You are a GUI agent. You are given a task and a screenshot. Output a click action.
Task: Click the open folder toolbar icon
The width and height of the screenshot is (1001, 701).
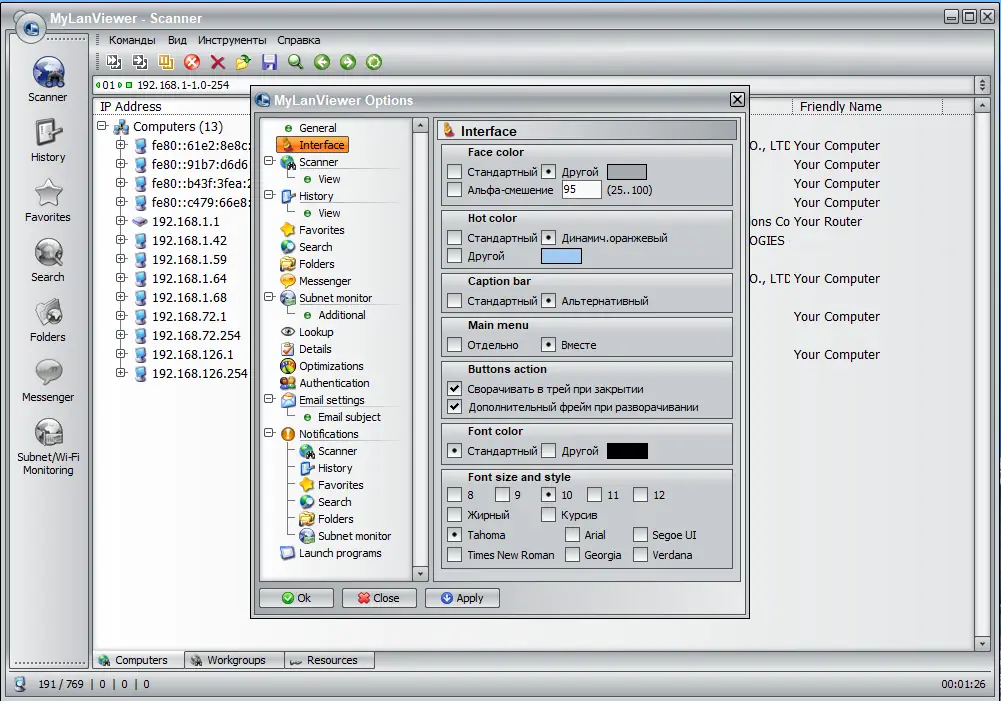click(x=243, y=62)
